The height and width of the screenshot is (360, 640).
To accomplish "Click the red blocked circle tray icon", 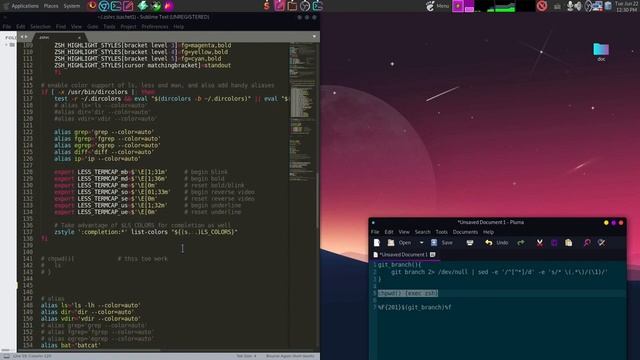I will (x=542, y=6).
